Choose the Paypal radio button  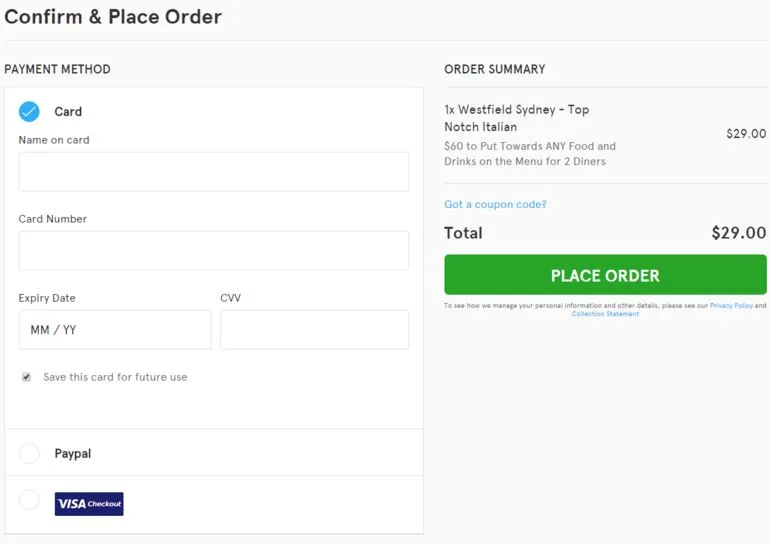pyautogui.click(x=29, y=454)
